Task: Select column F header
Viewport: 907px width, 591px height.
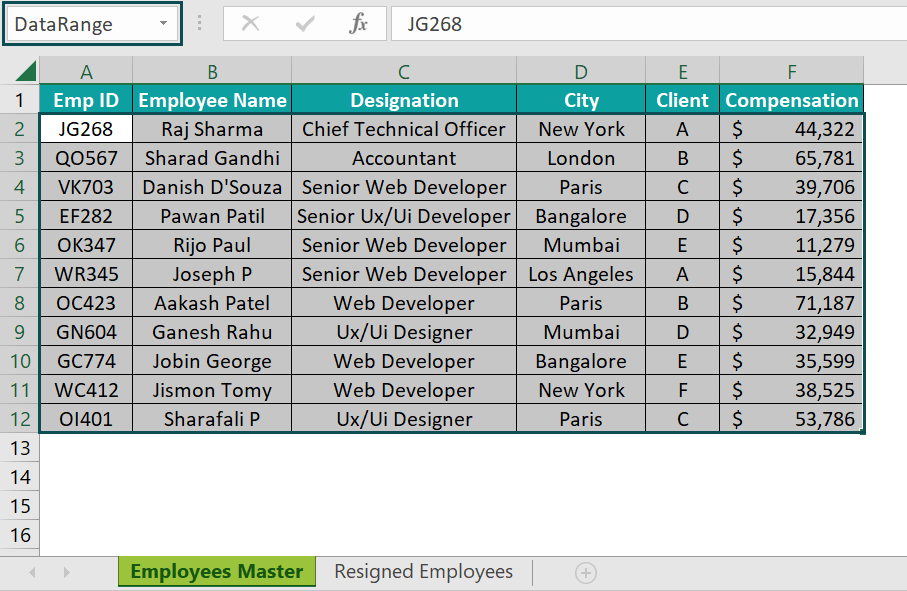Action: coord(791,71)
